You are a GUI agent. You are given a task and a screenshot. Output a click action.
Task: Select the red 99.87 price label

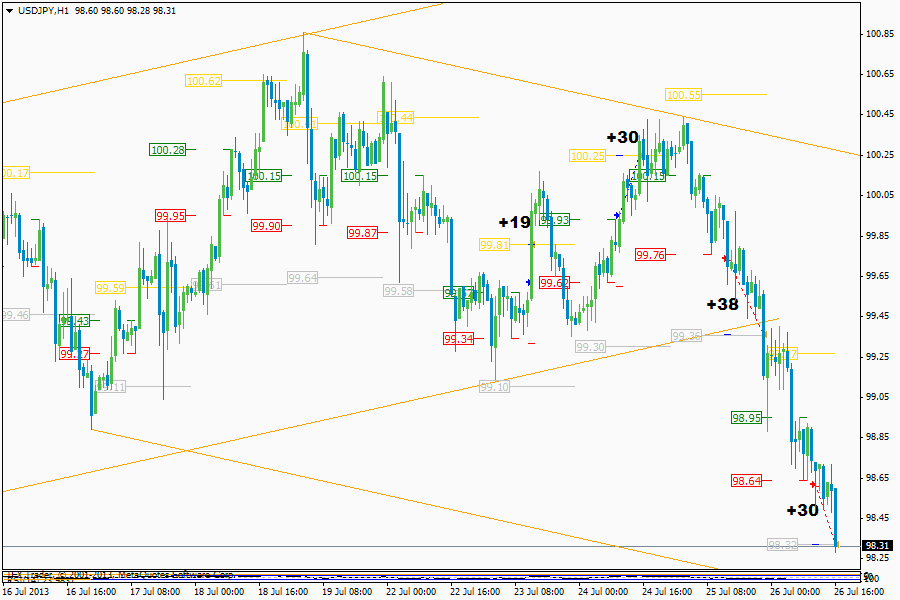[x=362, y=233]
